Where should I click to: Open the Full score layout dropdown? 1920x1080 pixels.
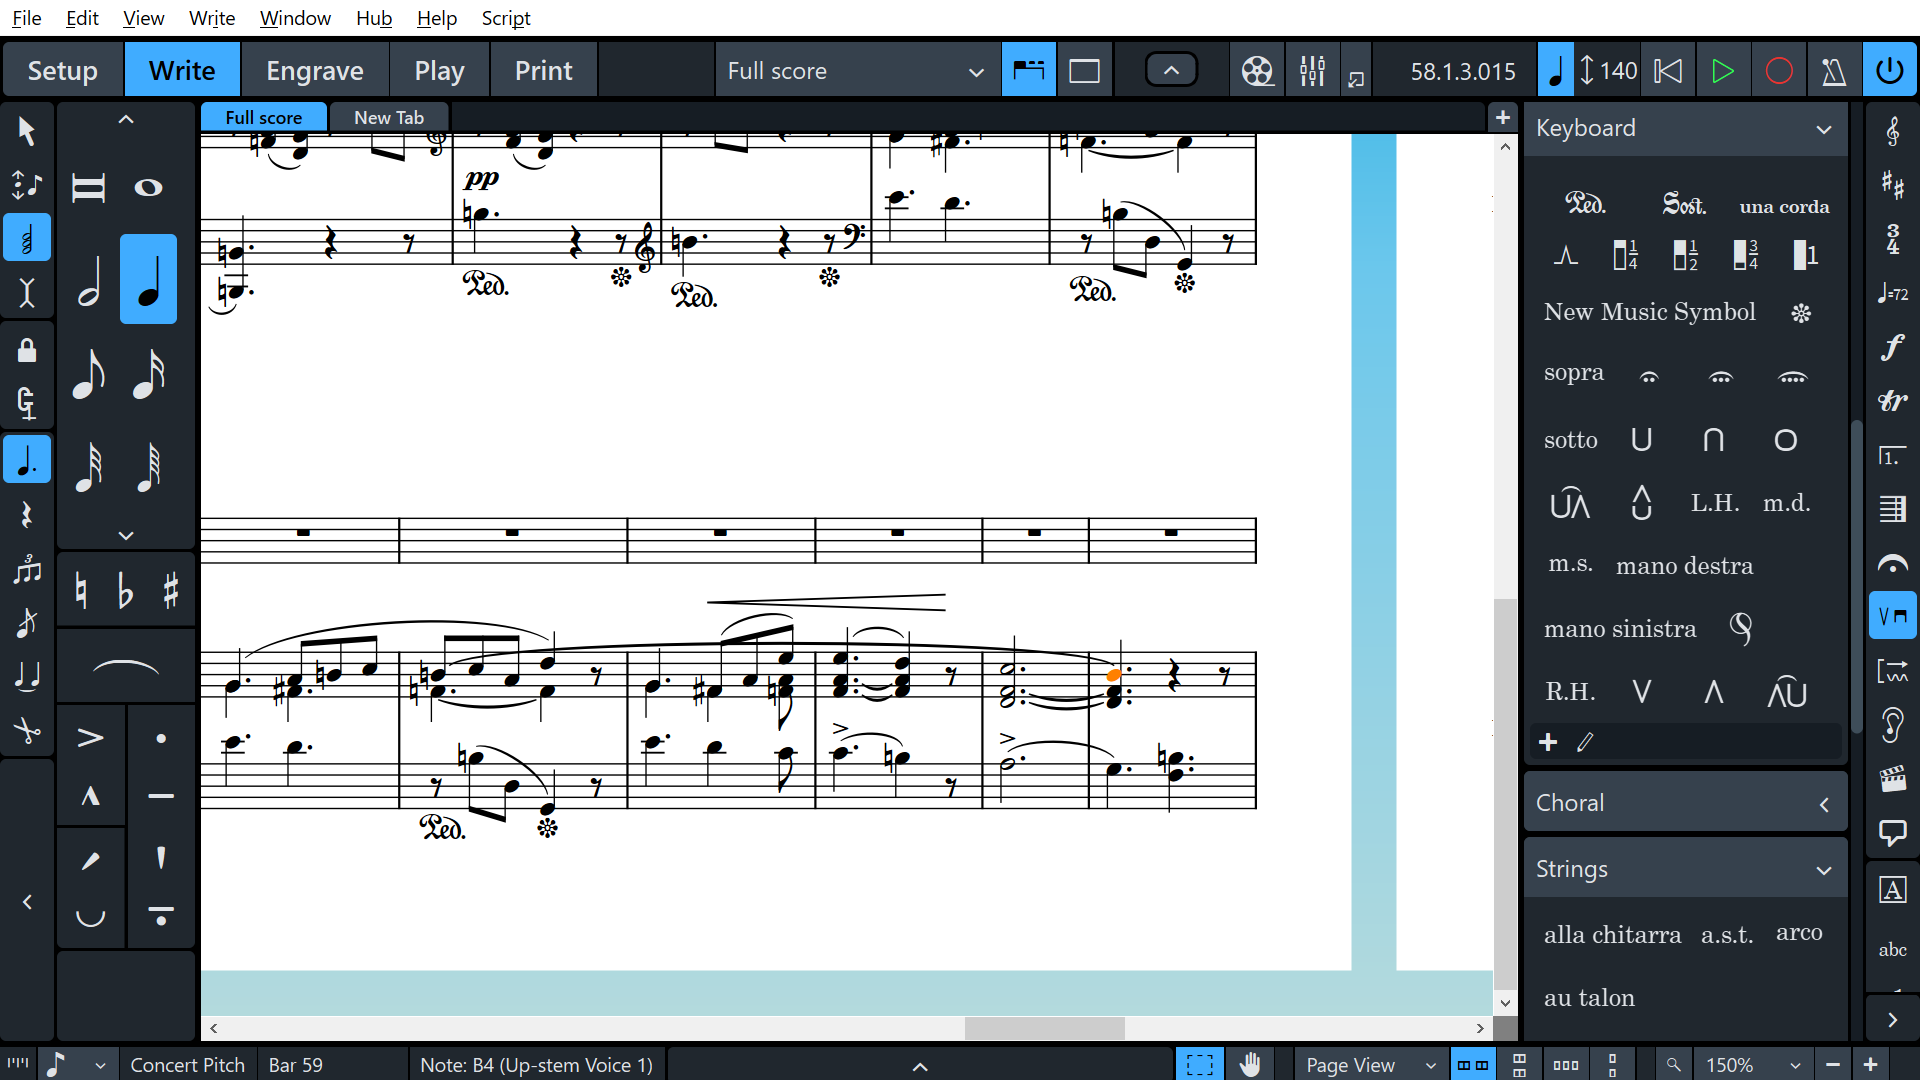click(856, 71)
